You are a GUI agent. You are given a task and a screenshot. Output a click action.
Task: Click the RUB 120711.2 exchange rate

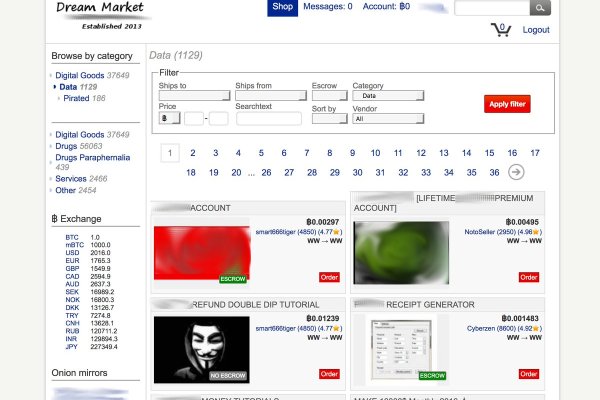tap(91, 331)
